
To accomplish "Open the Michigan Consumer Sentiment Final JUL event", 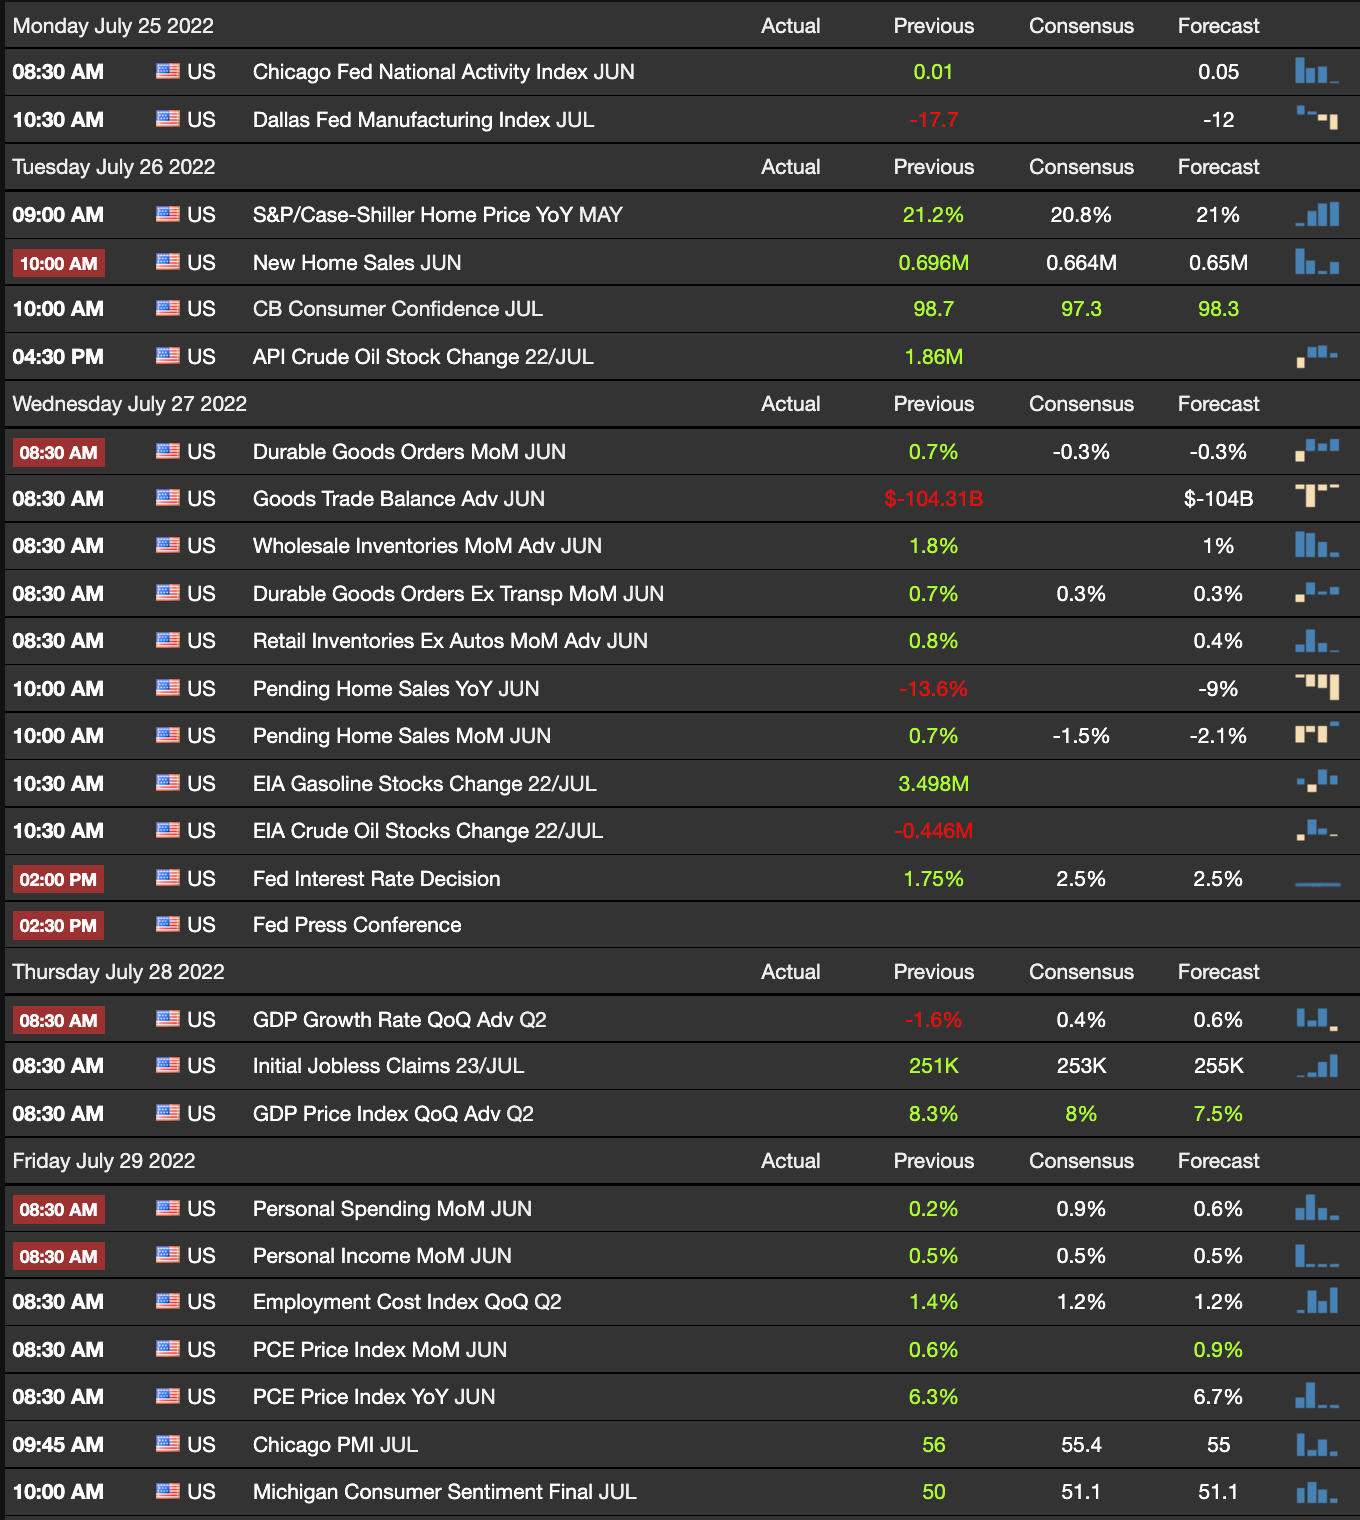I will (x=445, y=1492).
